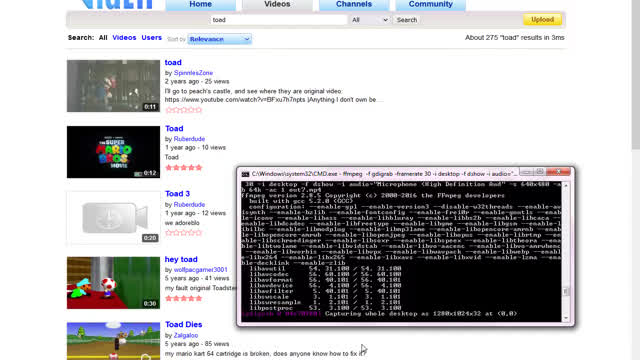Viewport: 640px width, 360px height.
Task: Click the CMD window title bar text
Action: pos(384,174)
